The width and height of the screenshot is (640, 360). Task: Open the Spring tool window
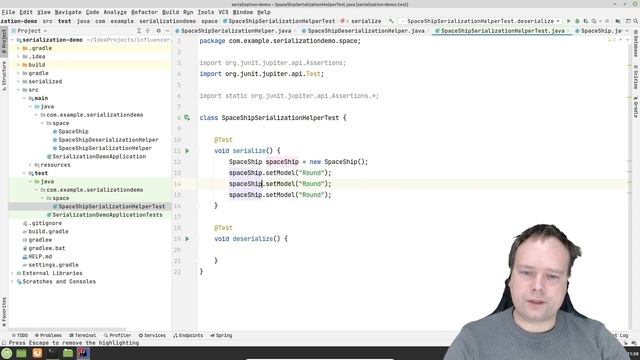tap(221, 336)
